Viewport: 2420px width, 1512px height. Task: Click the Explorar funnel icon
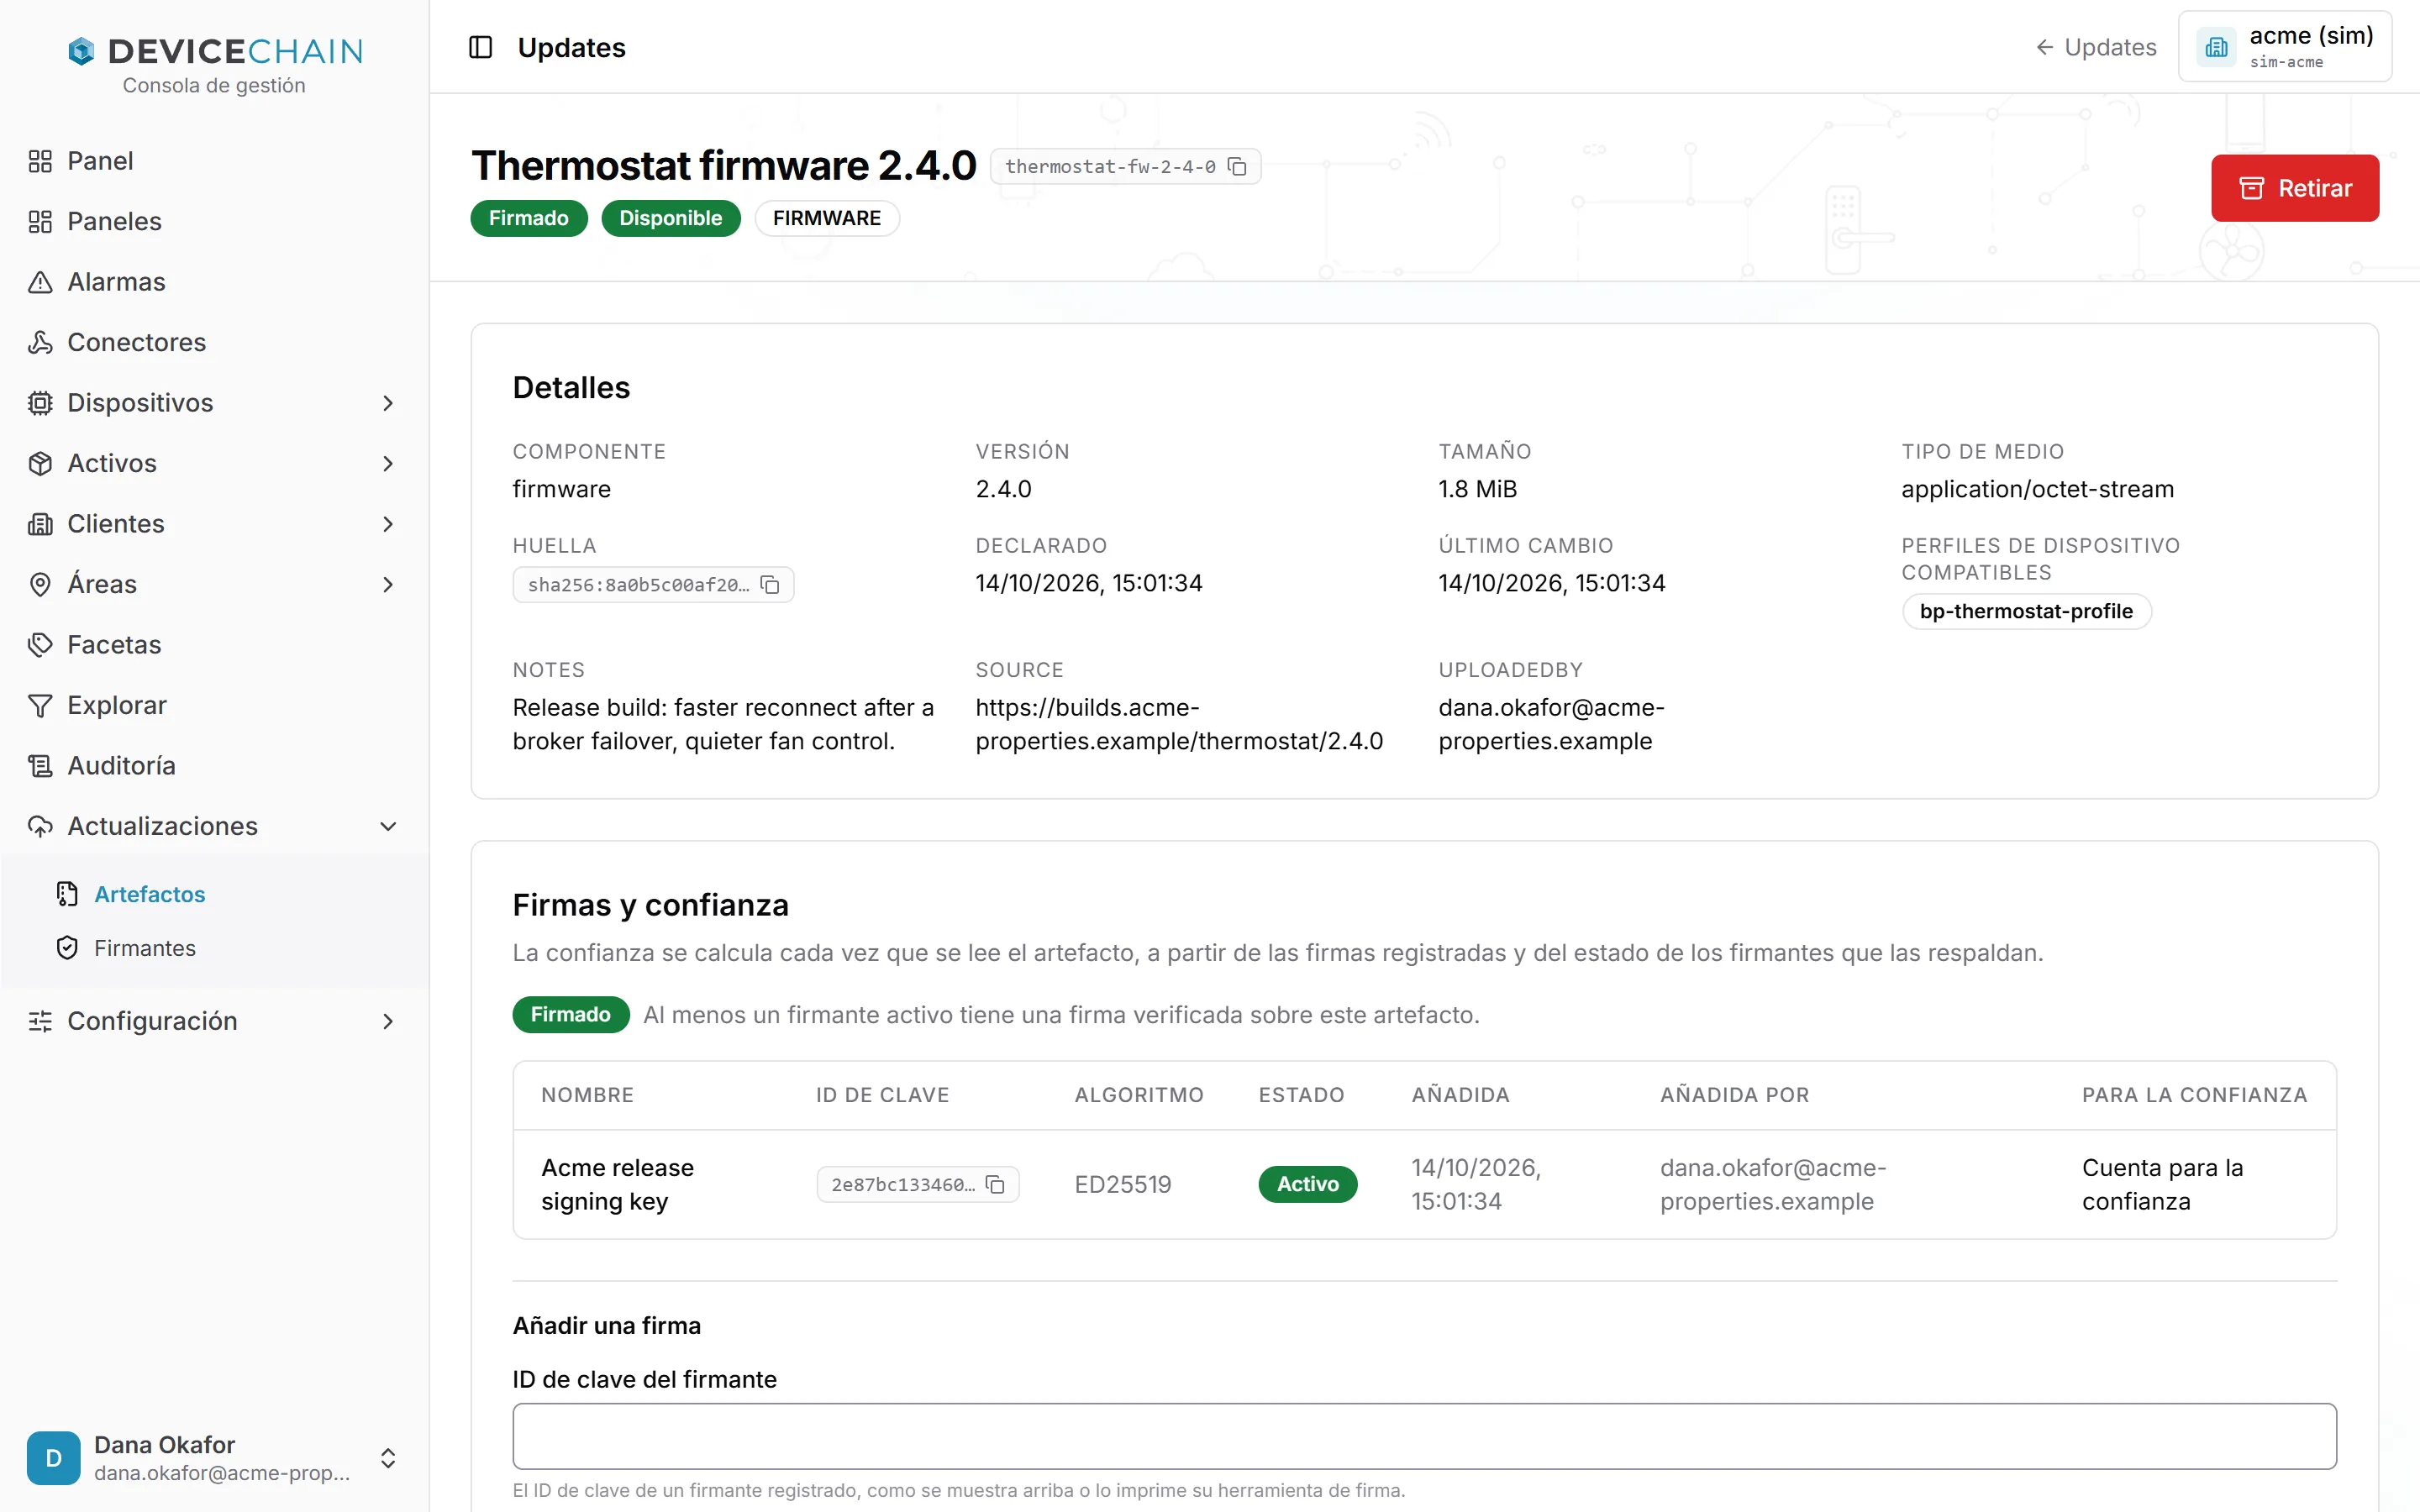coord(40,705)
